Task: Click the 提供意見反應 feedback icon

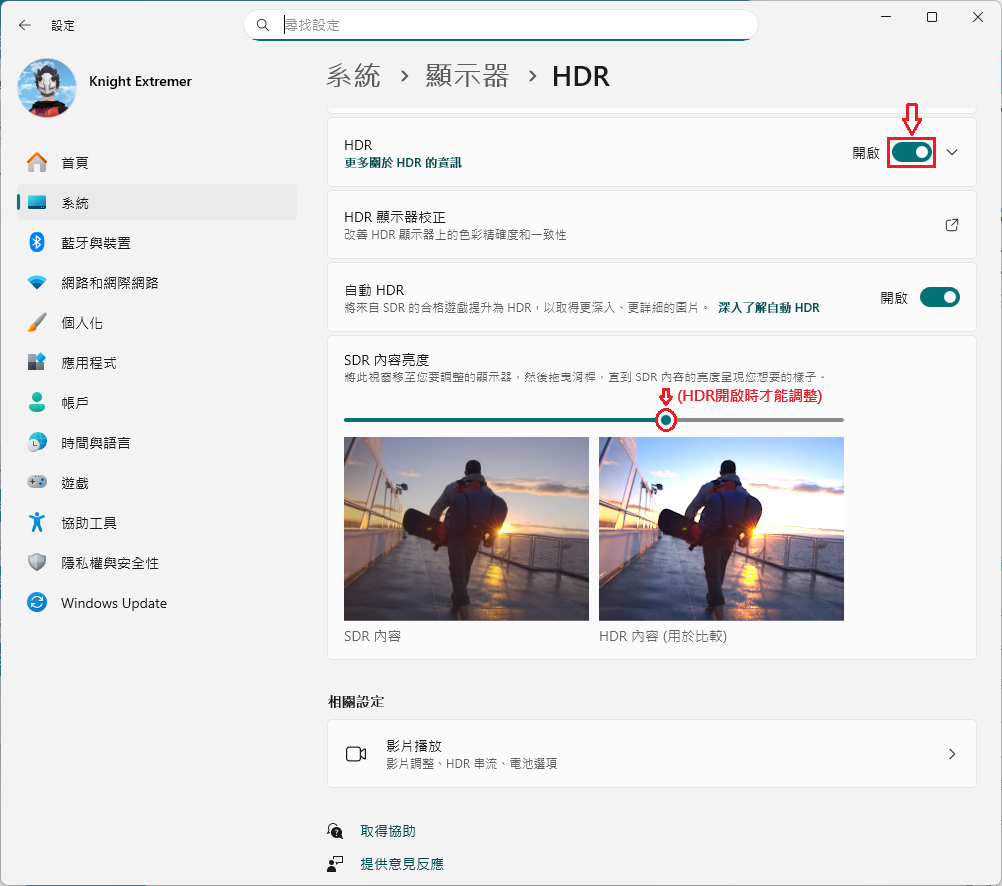Action: point(335,864)
